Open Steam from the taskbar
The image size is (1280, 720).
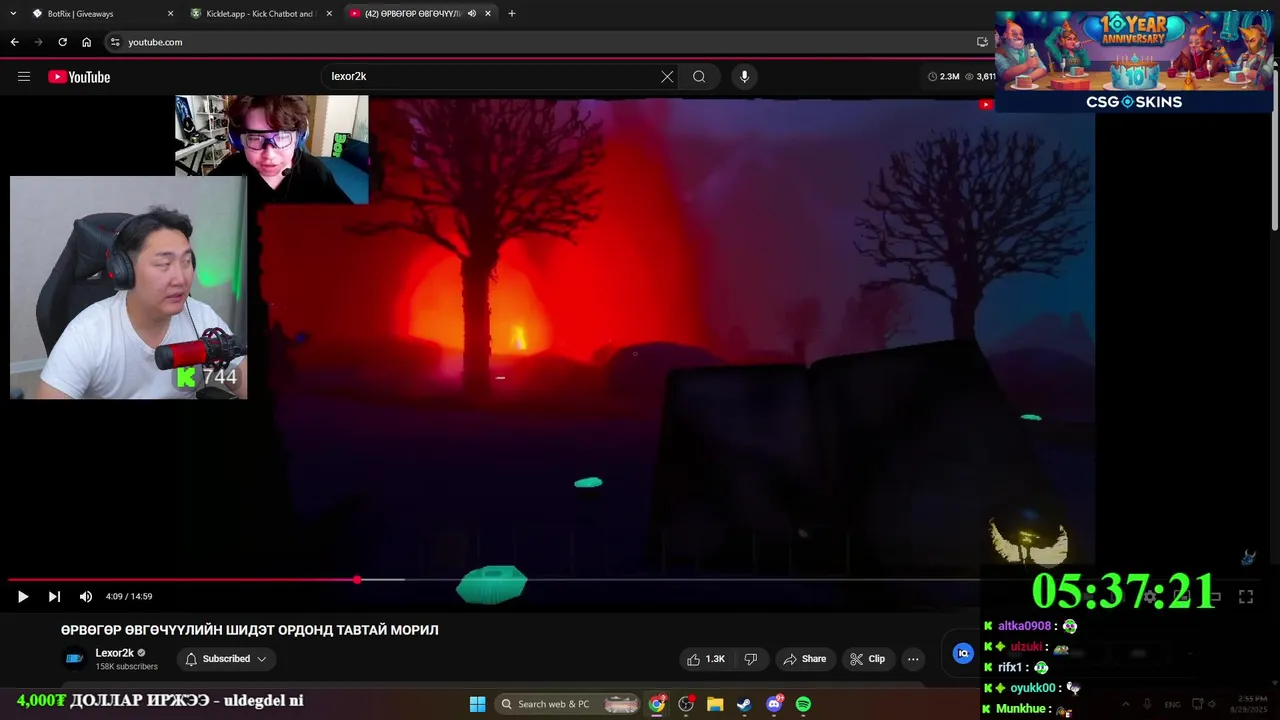click(744, 704)
